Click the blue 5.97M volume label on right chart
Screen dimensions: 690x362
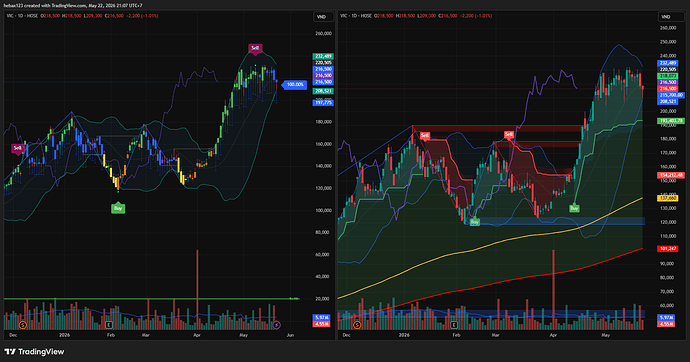[x=666, y=318]
